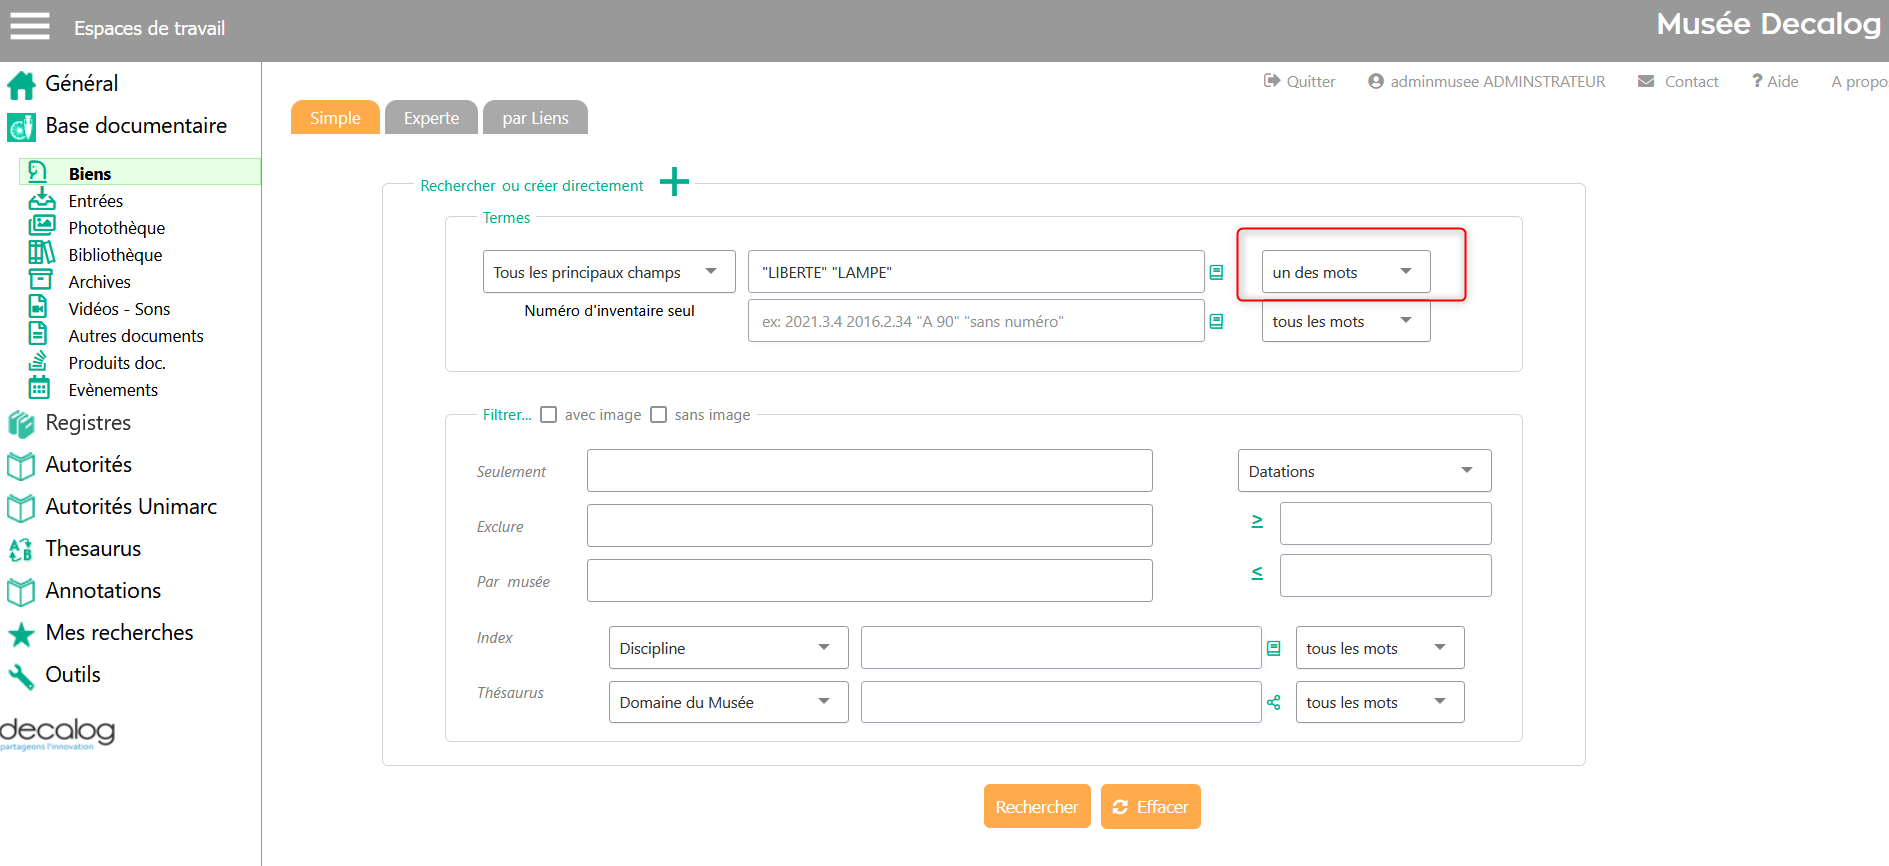Click the green plus create icon
The width and height of the screenshot is (1889, 866).
[x=674, y=182]
